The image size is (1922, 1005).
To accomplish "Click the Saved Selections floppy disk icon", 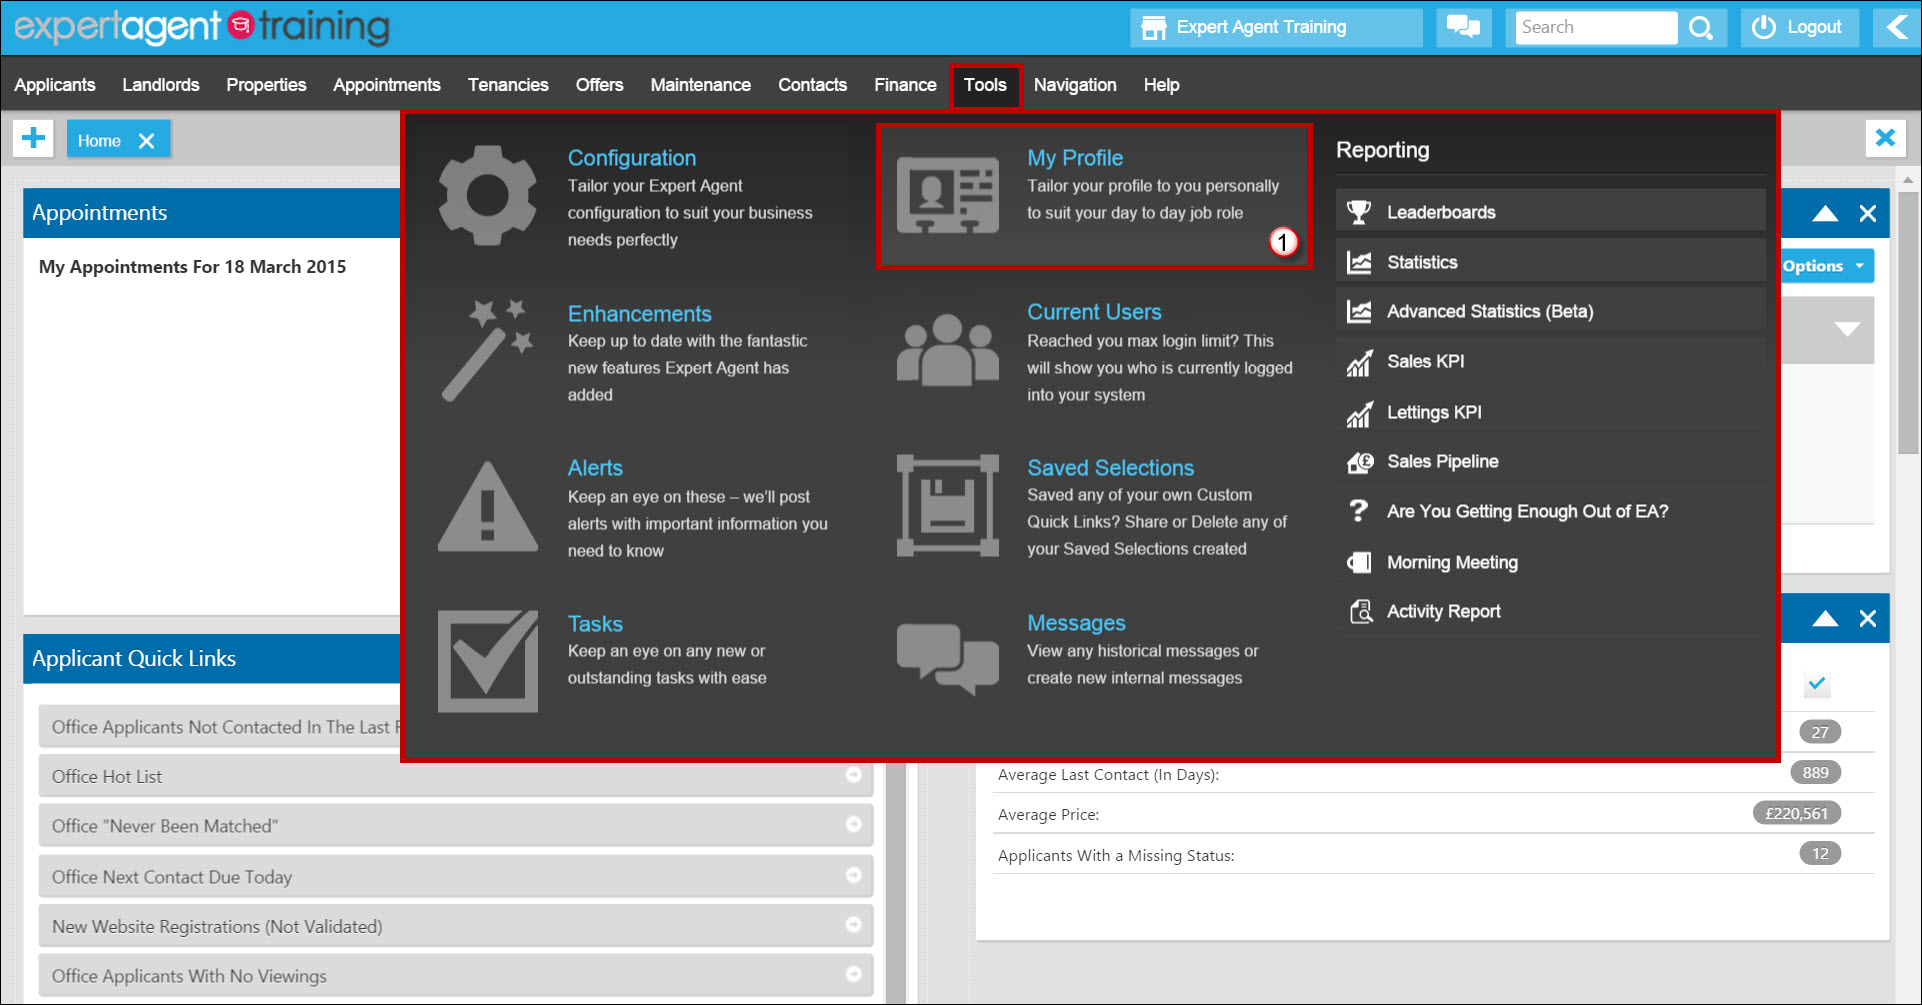I will [x=947, y=505].
